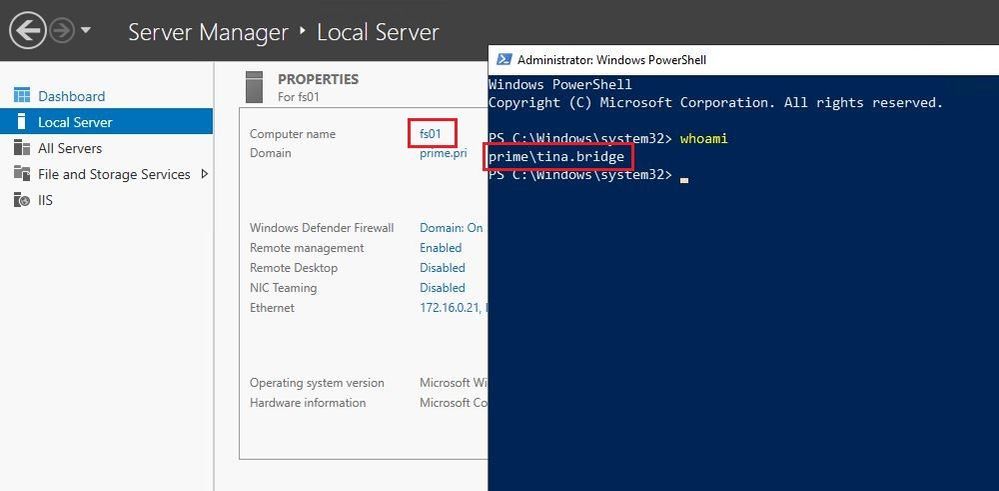Image resolution: width=999 pixels, height=491 pixels.
Task: Click the Dashboard tiles icon
Action: pyautogui.click(x=22, y=96)
